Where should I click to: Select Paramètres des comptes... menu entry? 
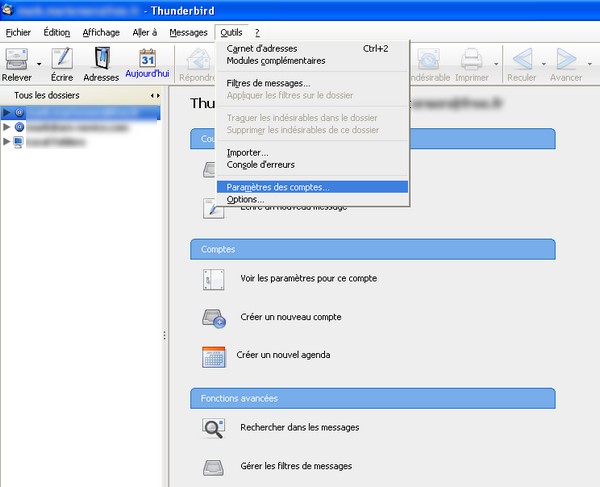[313, 187]
